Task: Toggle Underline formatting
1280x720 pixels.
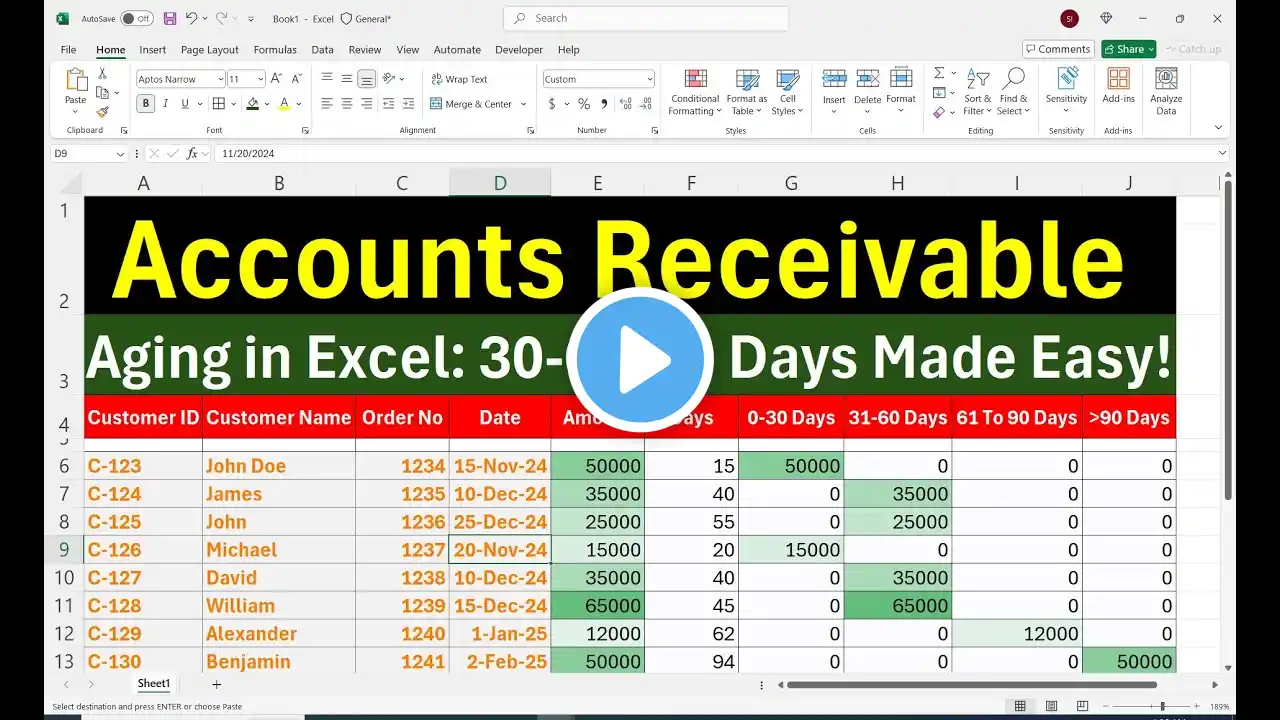Action: tap(186, 104)
